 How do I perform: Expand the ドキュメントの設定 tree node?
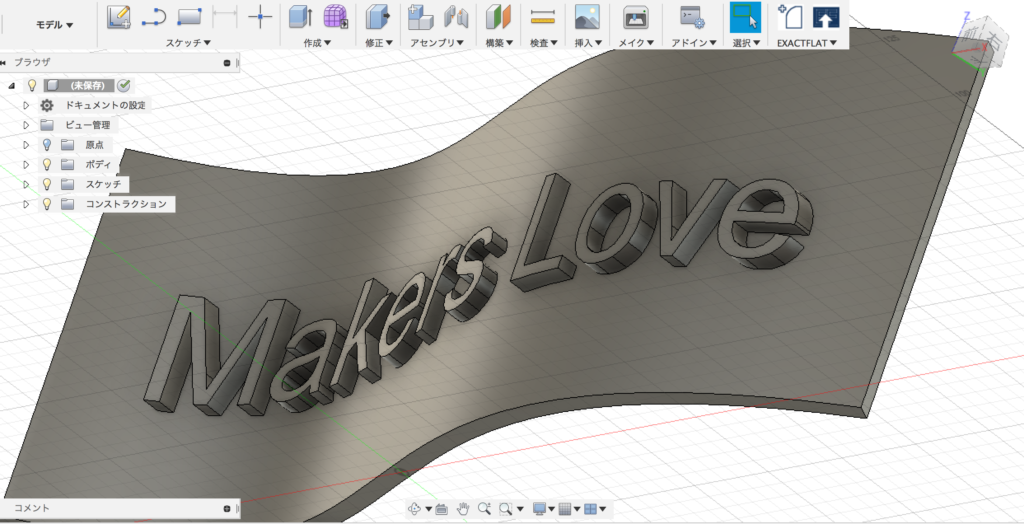[x=27, y=105]
